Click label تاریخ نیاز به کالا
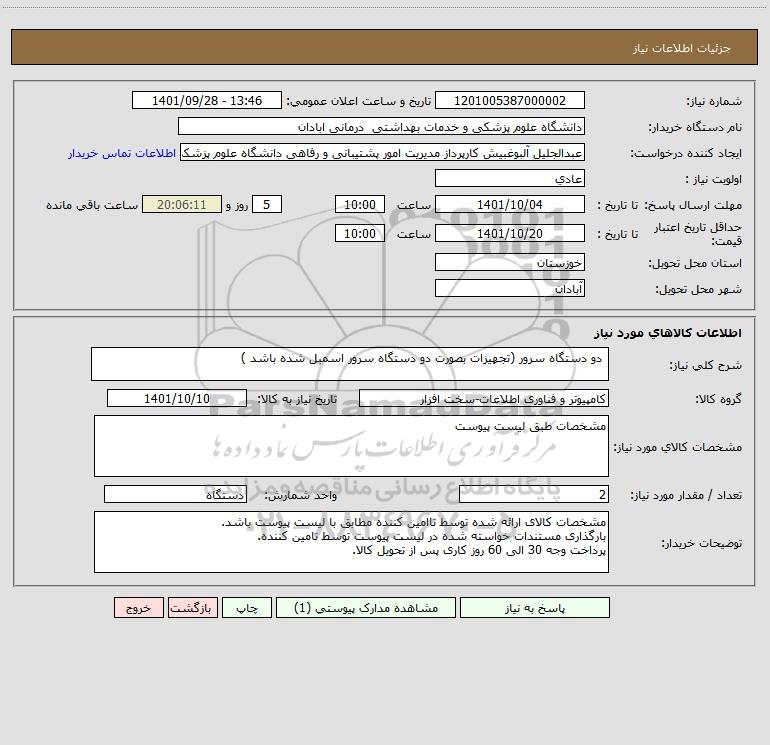 [x=298, y=400]
